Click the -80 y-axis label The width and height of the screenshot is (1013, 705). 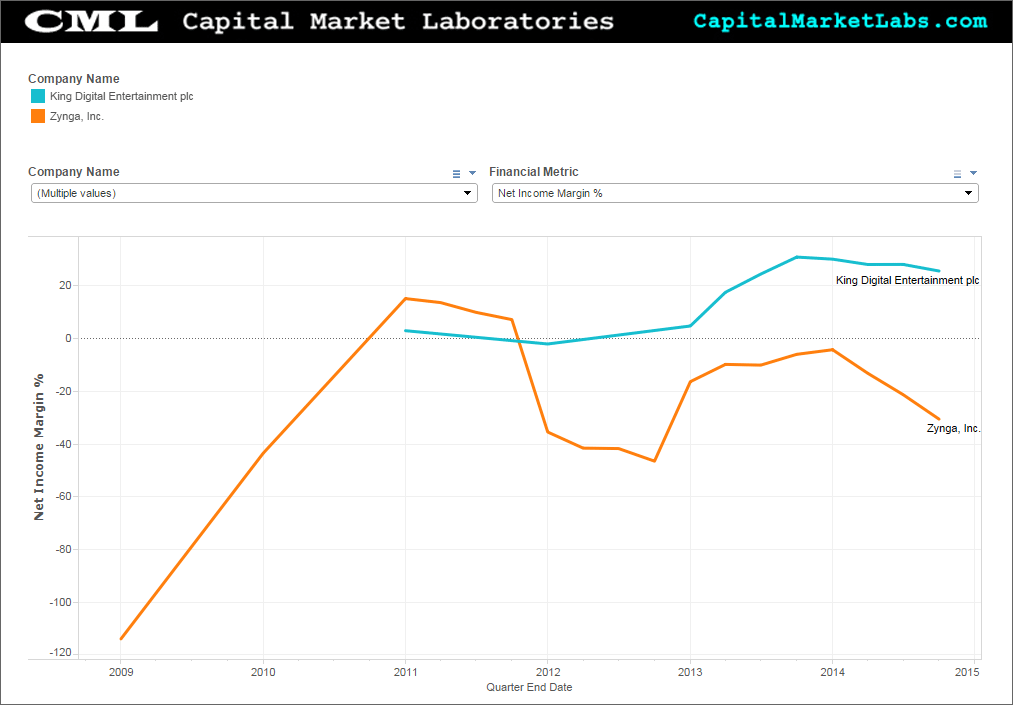point(63,550)
